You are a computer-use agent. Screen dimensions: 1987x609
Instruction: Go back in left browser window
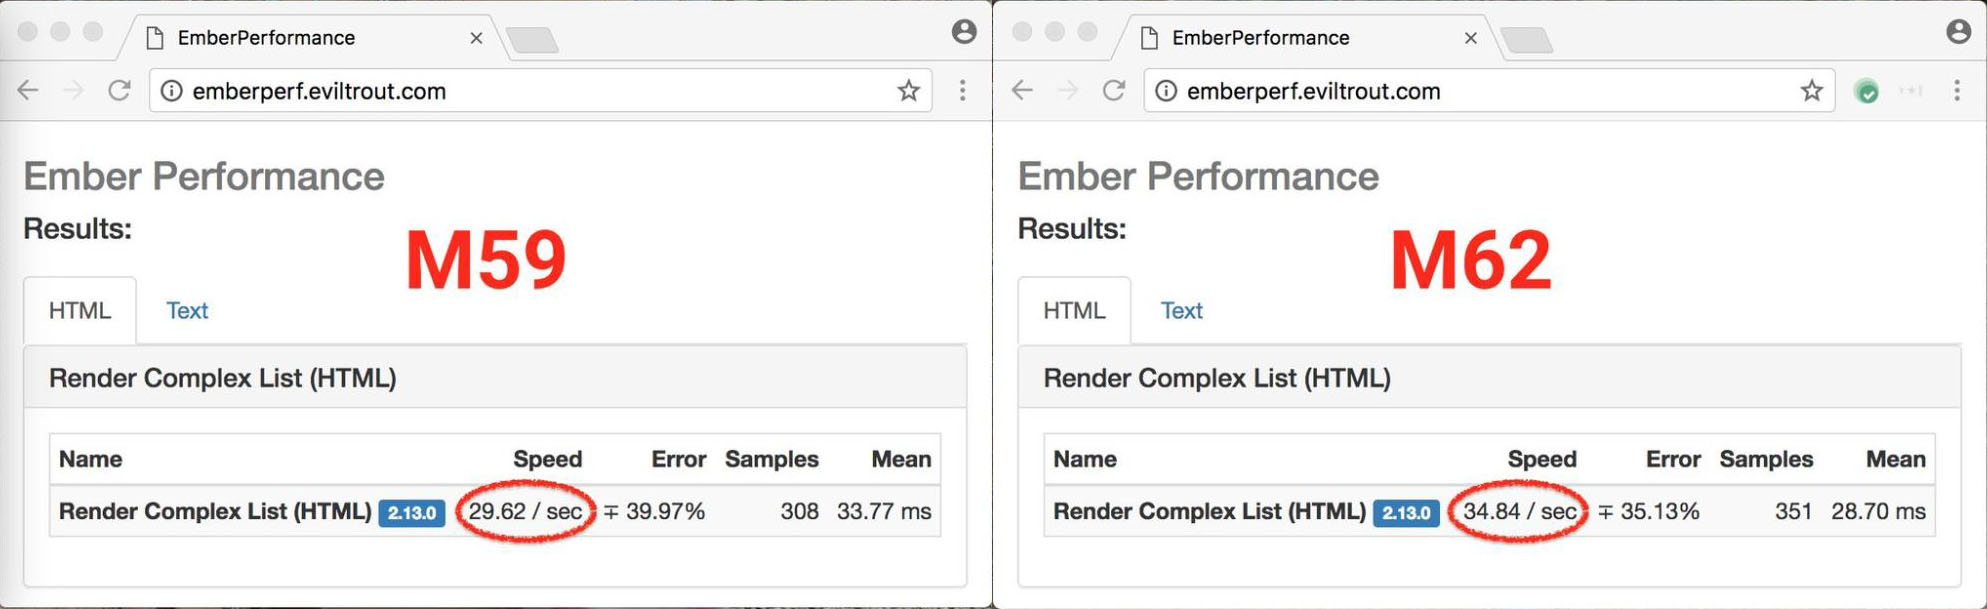28,91
